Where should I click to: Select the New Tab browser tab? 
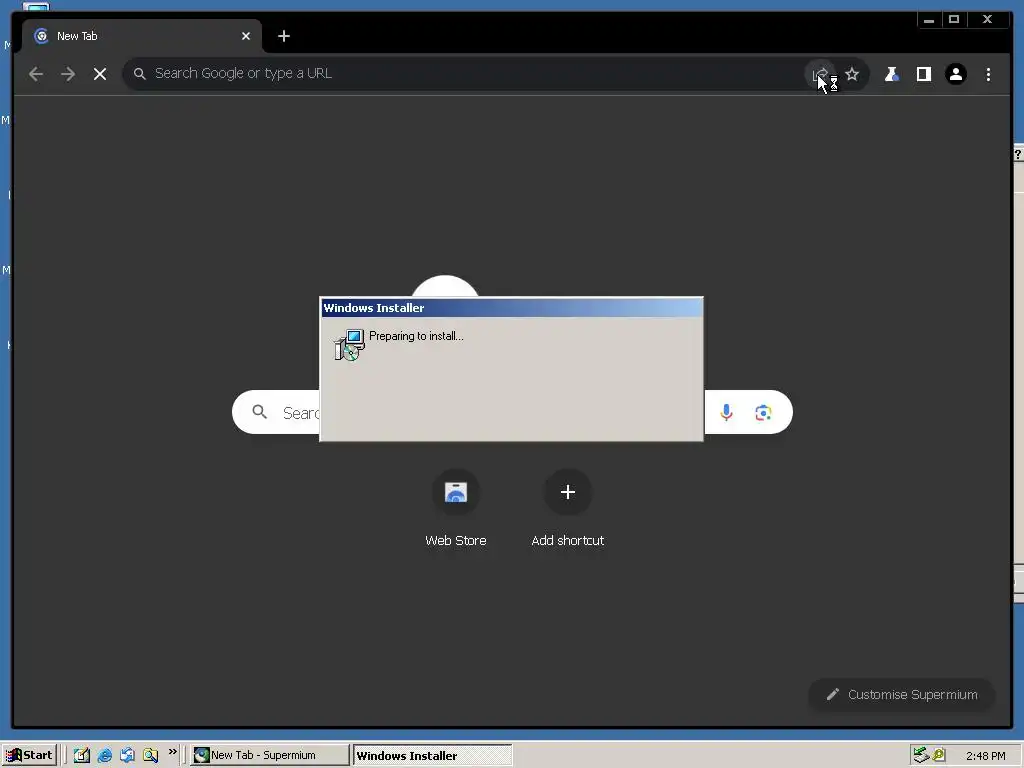click(x=140, y=36)
